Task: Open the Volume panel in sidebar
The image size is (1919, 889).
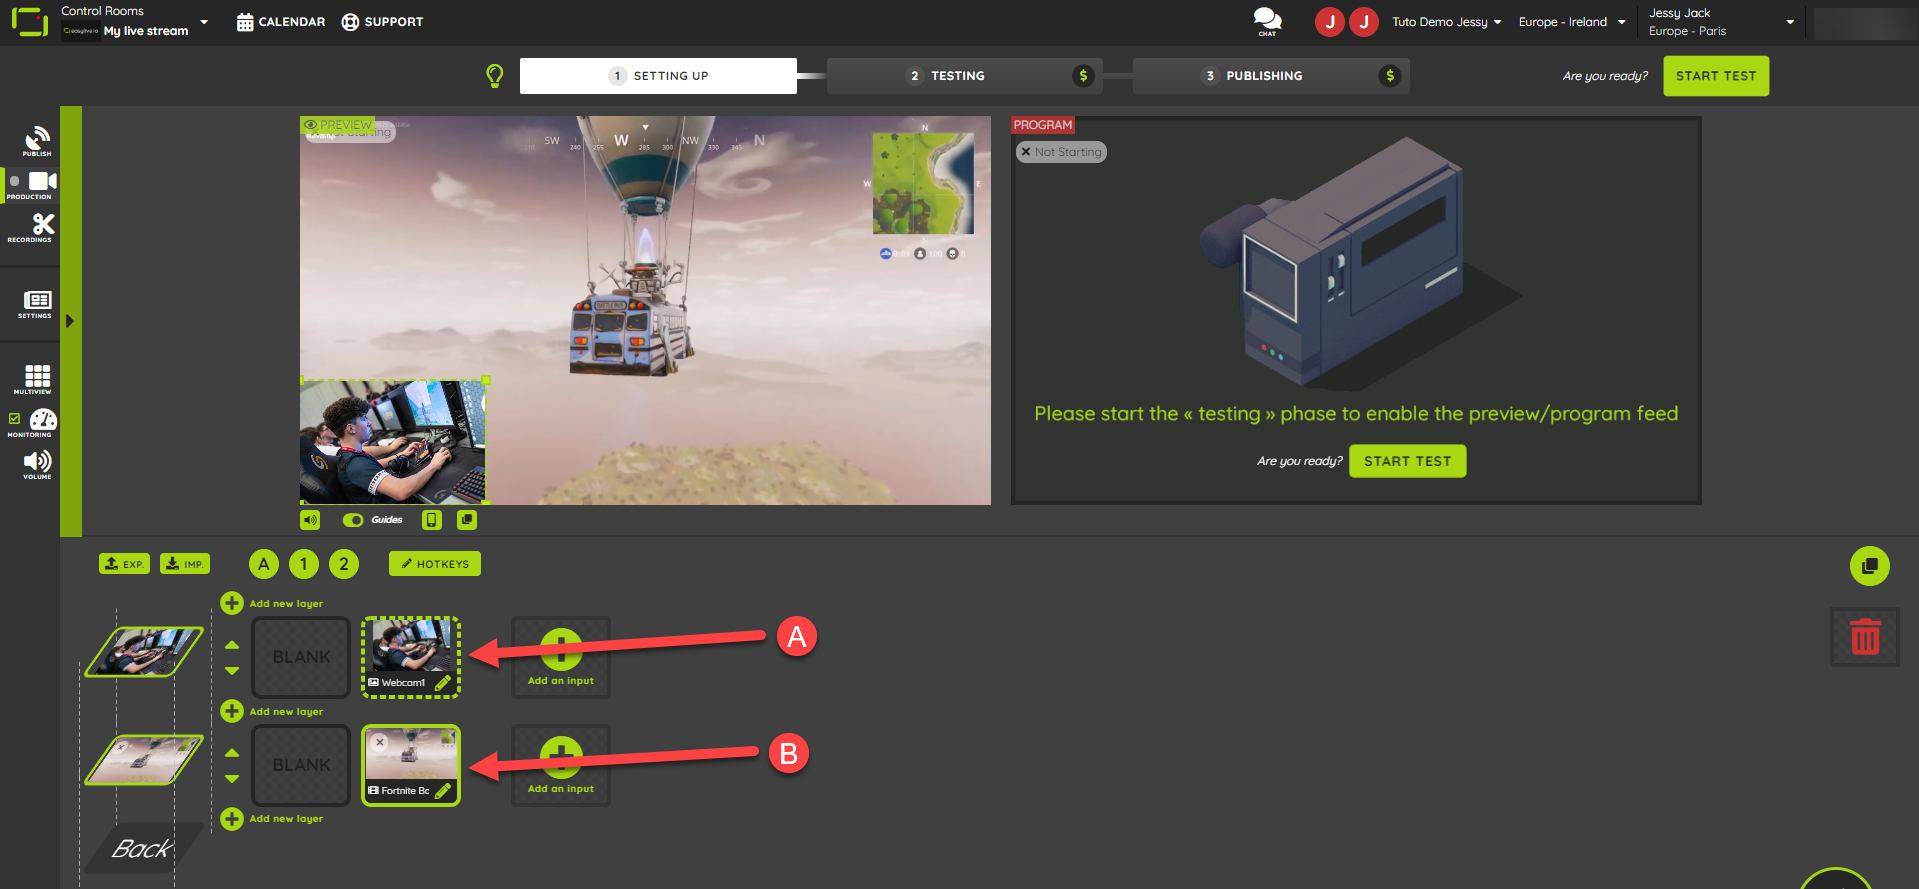Action: coord(37,464)
